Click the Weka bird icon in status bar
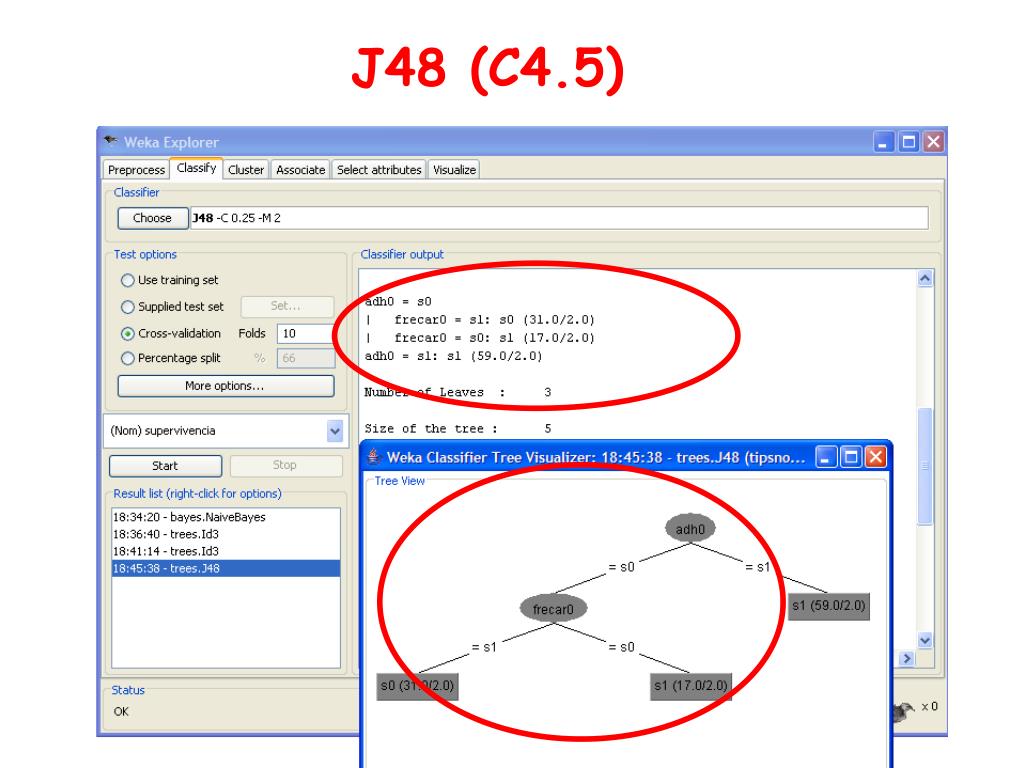1024x768 pixels. click(x=904, y=711)
